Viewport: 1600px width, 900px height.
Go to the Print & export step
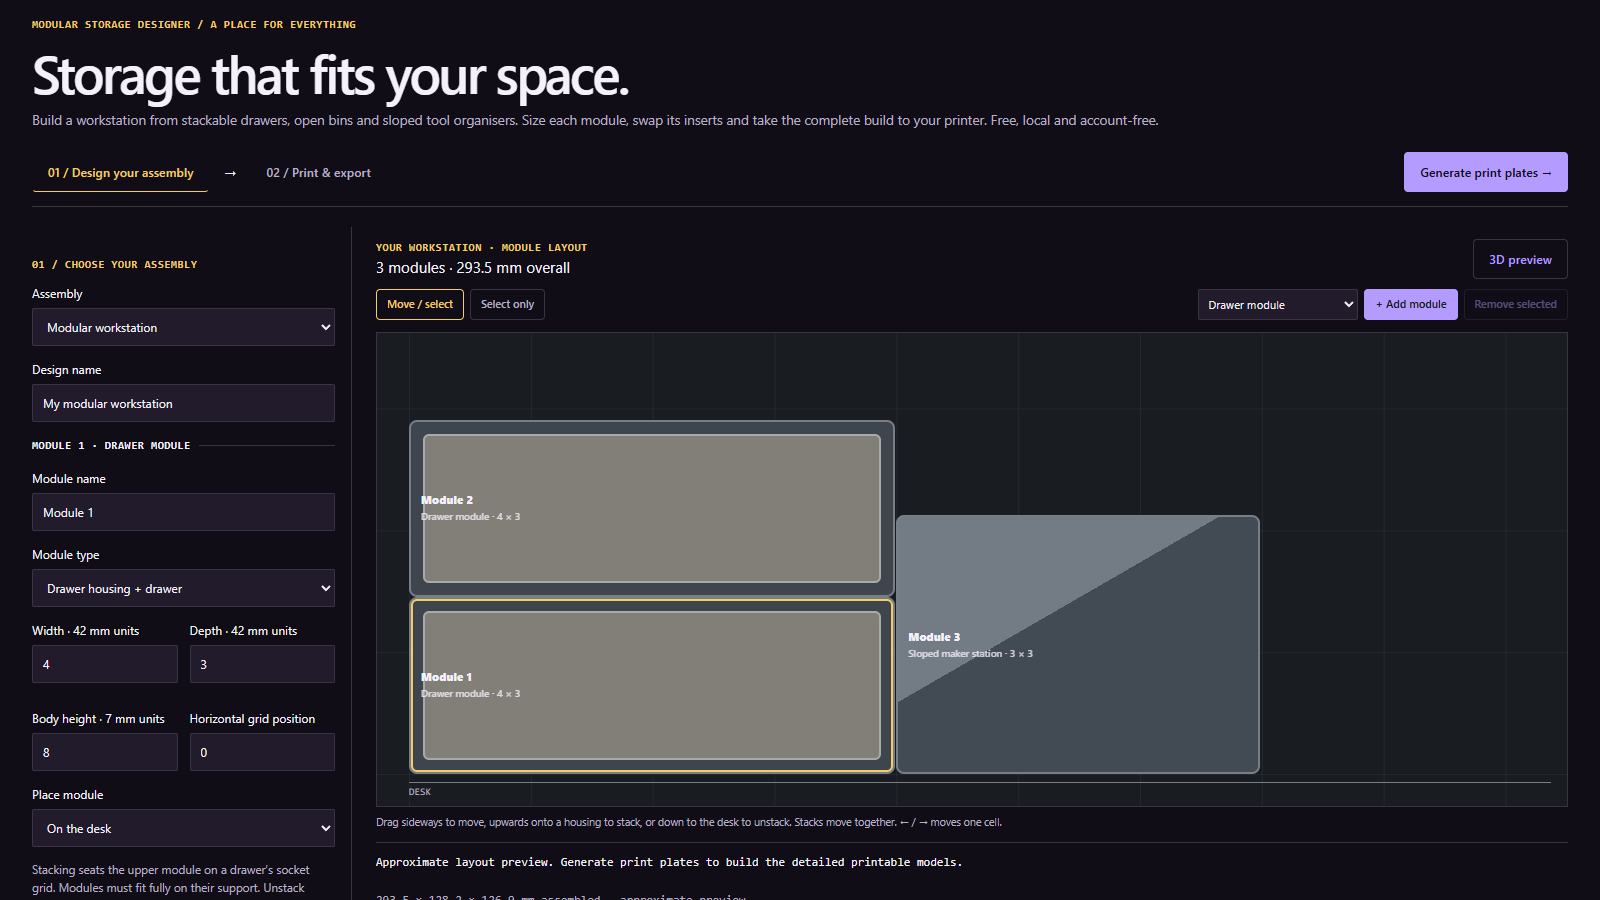tap(318, 173)
